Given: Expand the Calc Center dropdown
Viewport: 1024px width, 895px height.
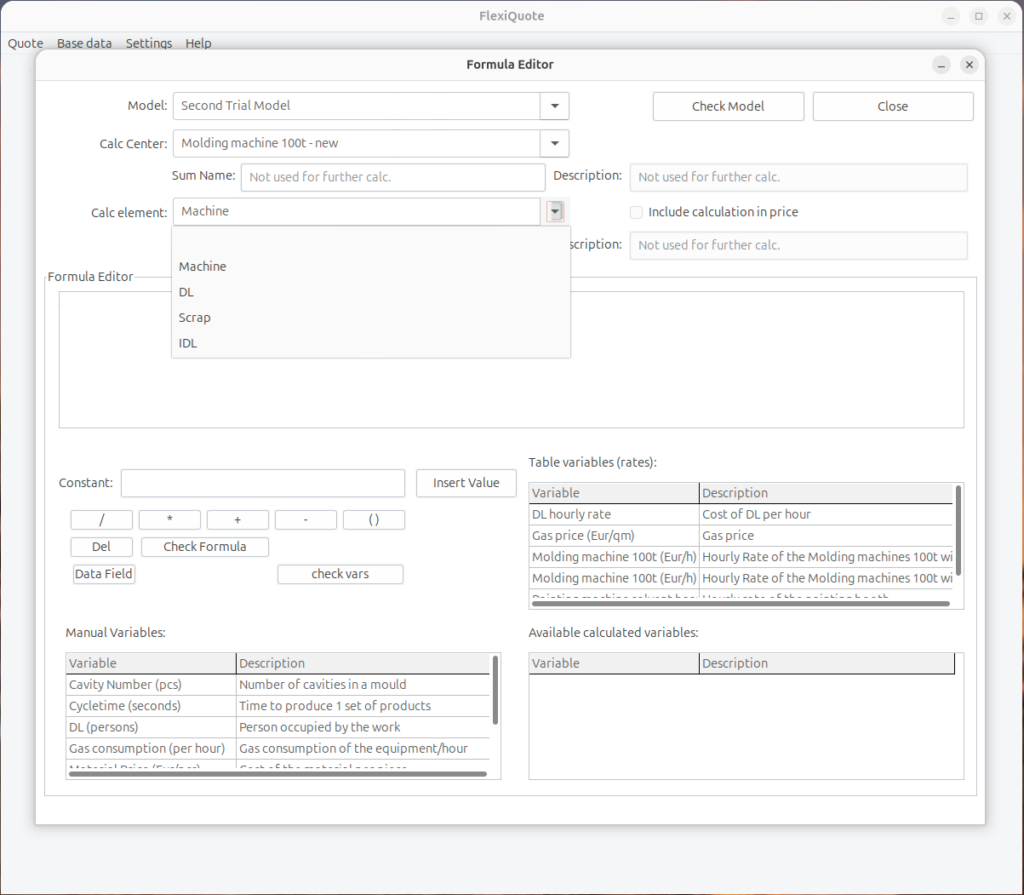Looking at the screenshot, I should click(x=554, y=143).
